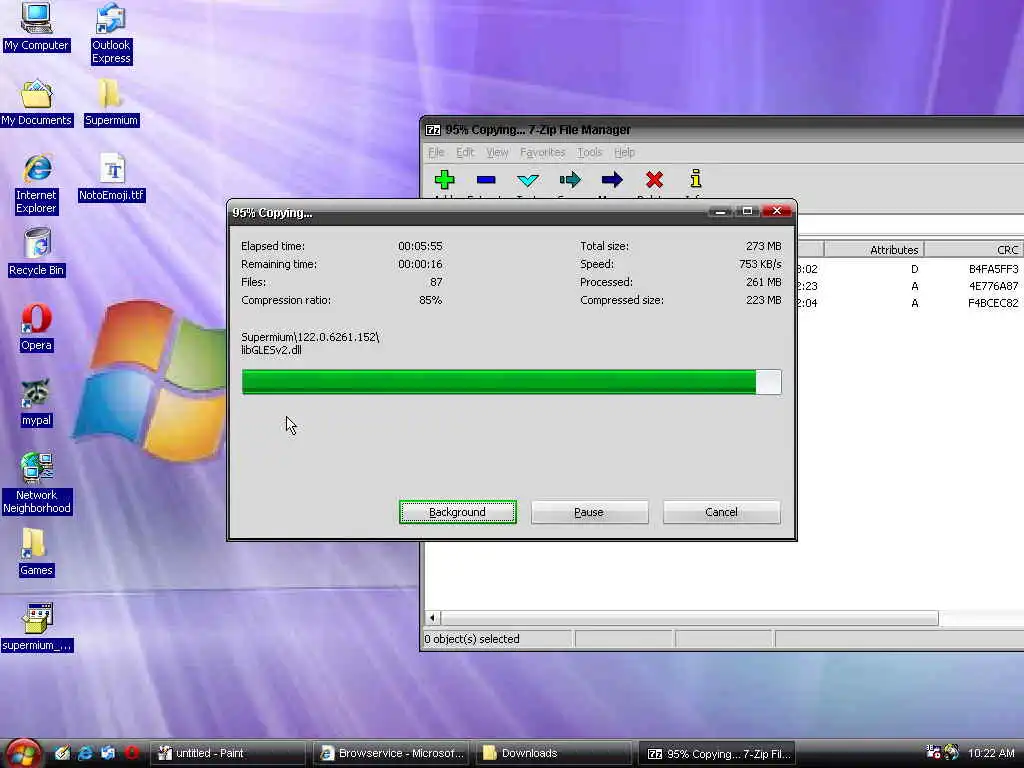Click the Test checkmark icon in 7-Zip
Viewport: 1024px width, 768px height.
[x=528, y=180]
